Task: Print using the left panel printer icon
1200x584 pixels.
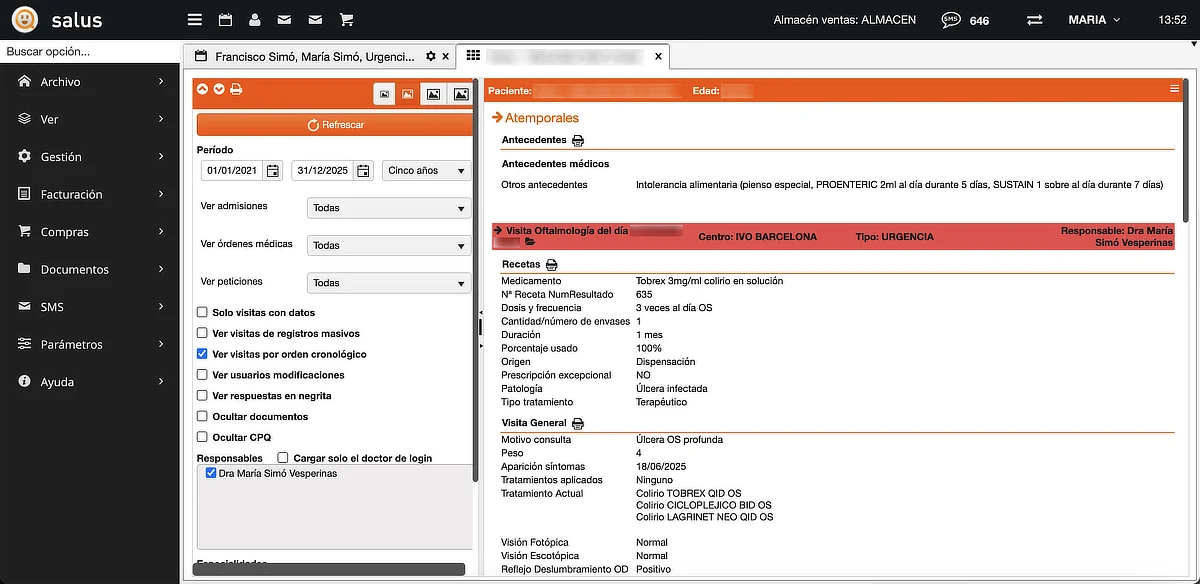Action: (236, 89)
